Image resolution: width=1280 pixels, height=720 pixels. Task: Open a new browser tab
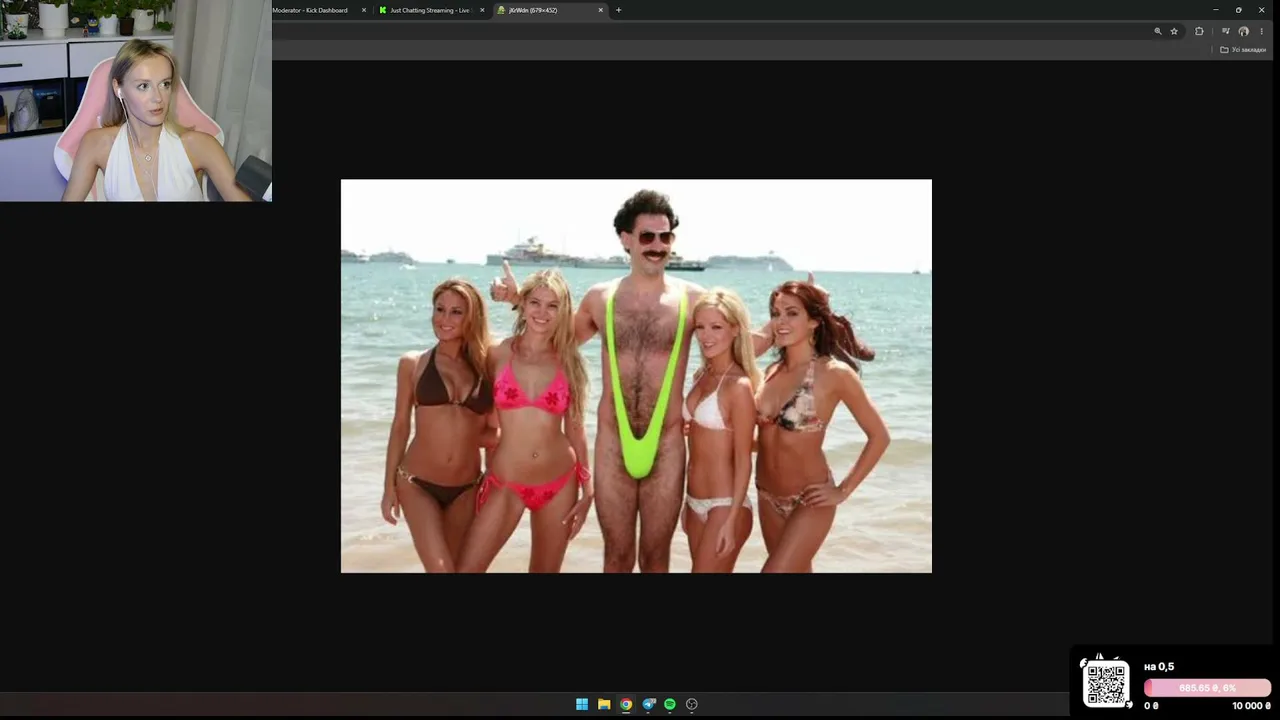point(618,10)
